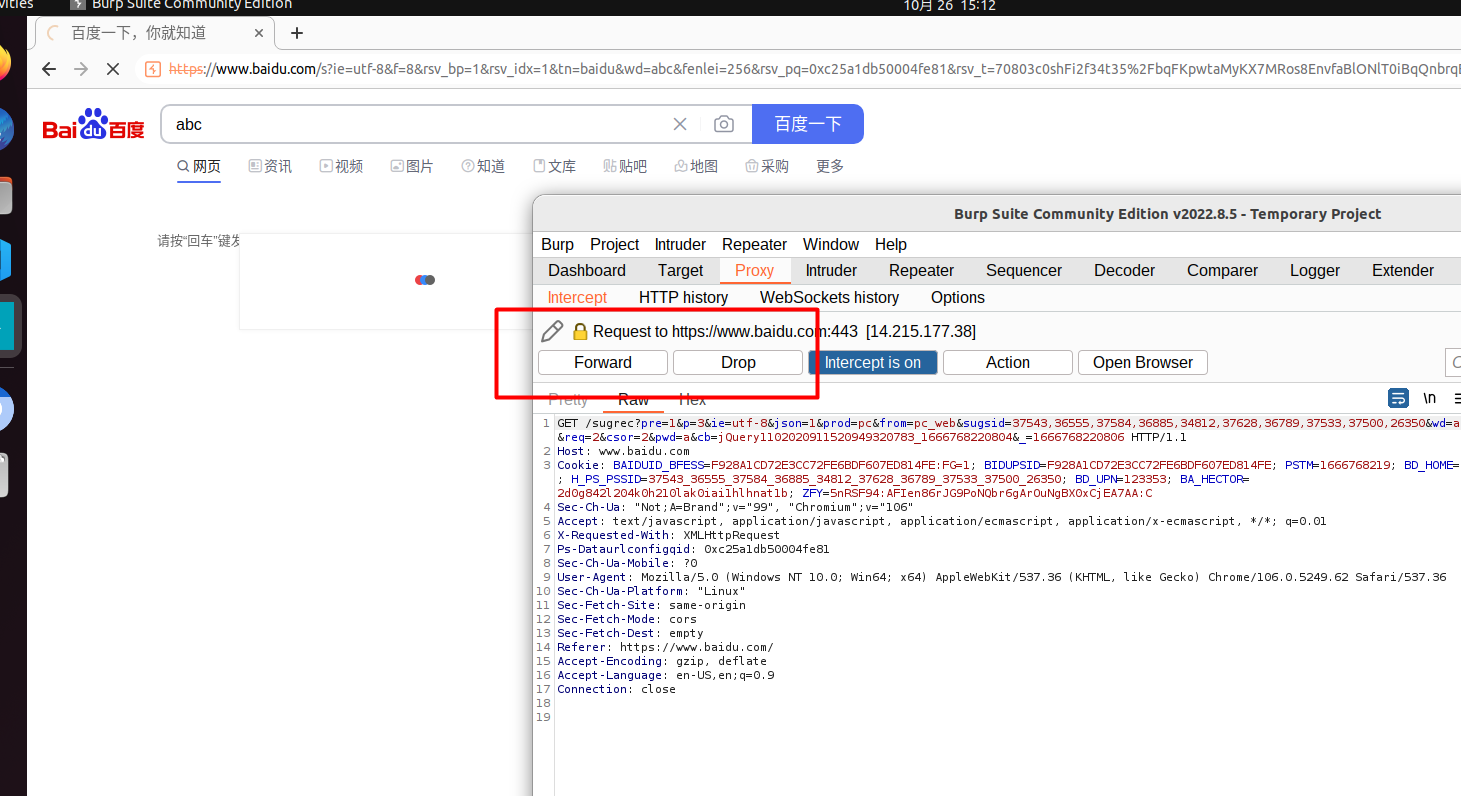Switch to the Dashboard tab
The height and width of the screenshot is (796, 1461).
[x=587, y=270]
